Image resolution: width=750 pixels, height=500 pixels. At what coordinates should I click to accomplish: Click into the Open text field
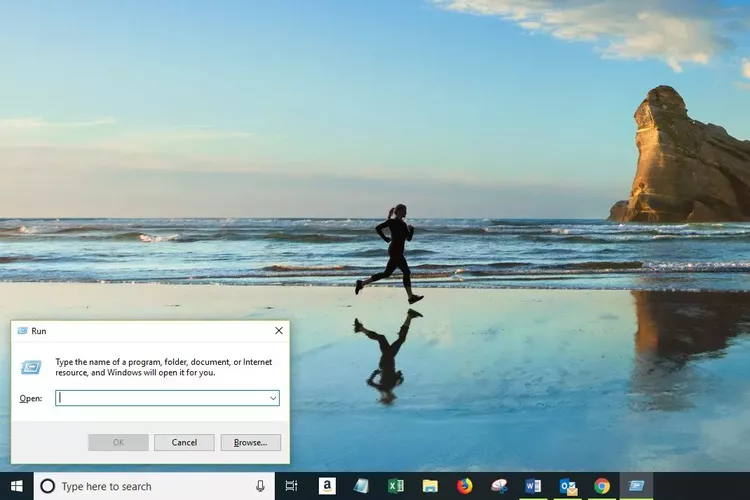167,398
